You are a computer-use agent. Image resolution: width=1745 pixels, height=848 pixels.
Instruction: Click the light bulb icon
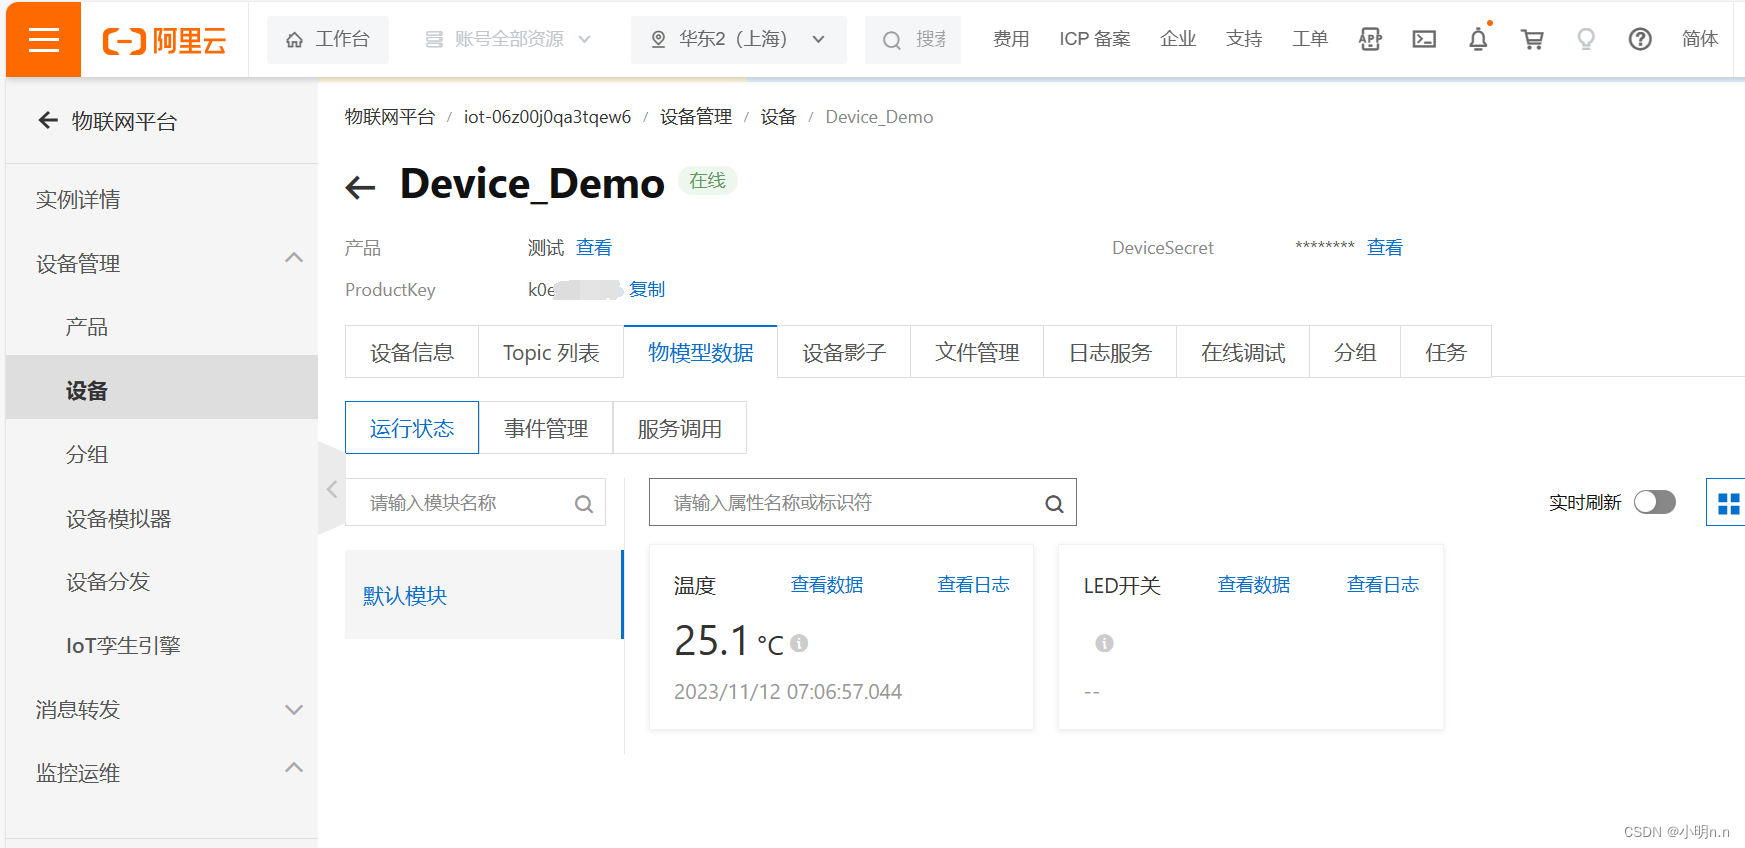[x=1586, y=39]
